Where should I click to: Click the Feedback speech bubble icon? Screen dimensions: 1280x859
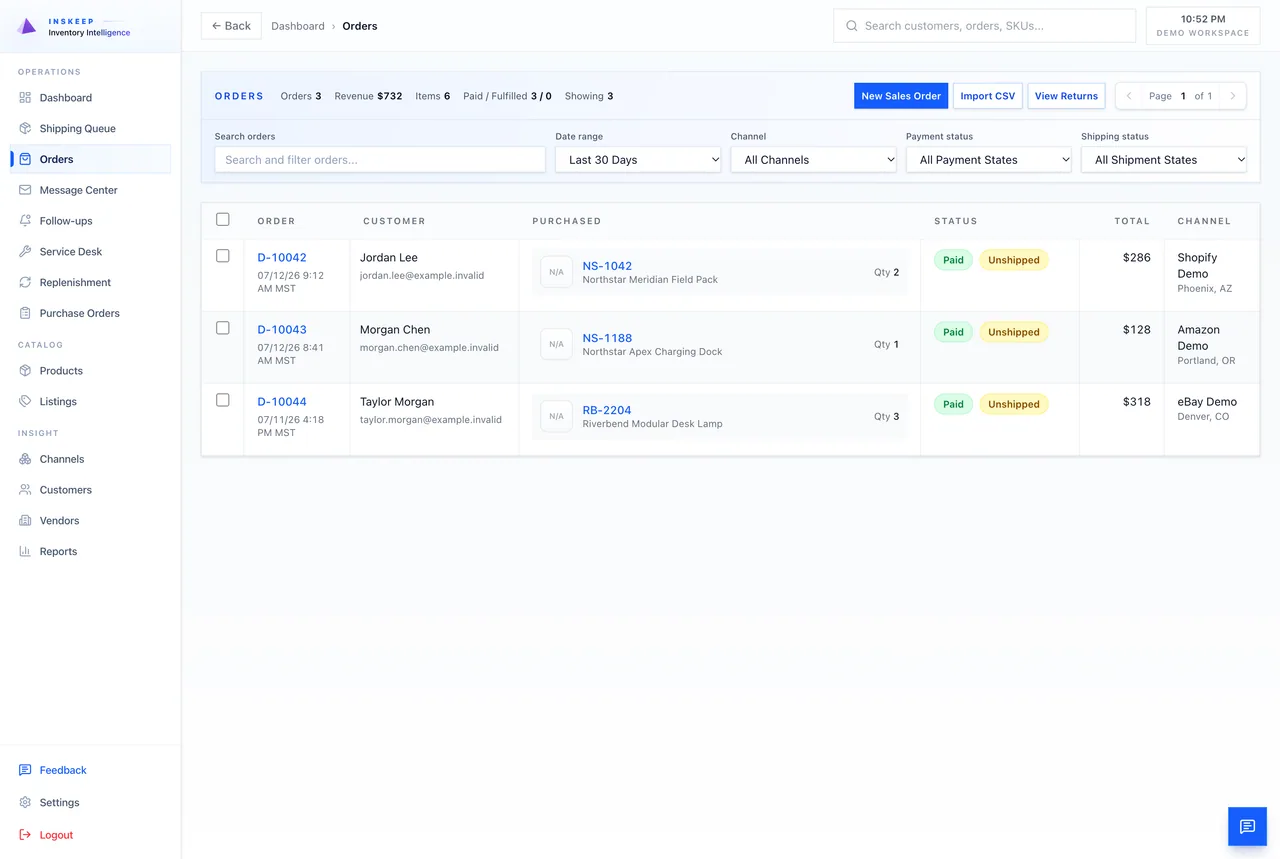click(x=25, y=770)
